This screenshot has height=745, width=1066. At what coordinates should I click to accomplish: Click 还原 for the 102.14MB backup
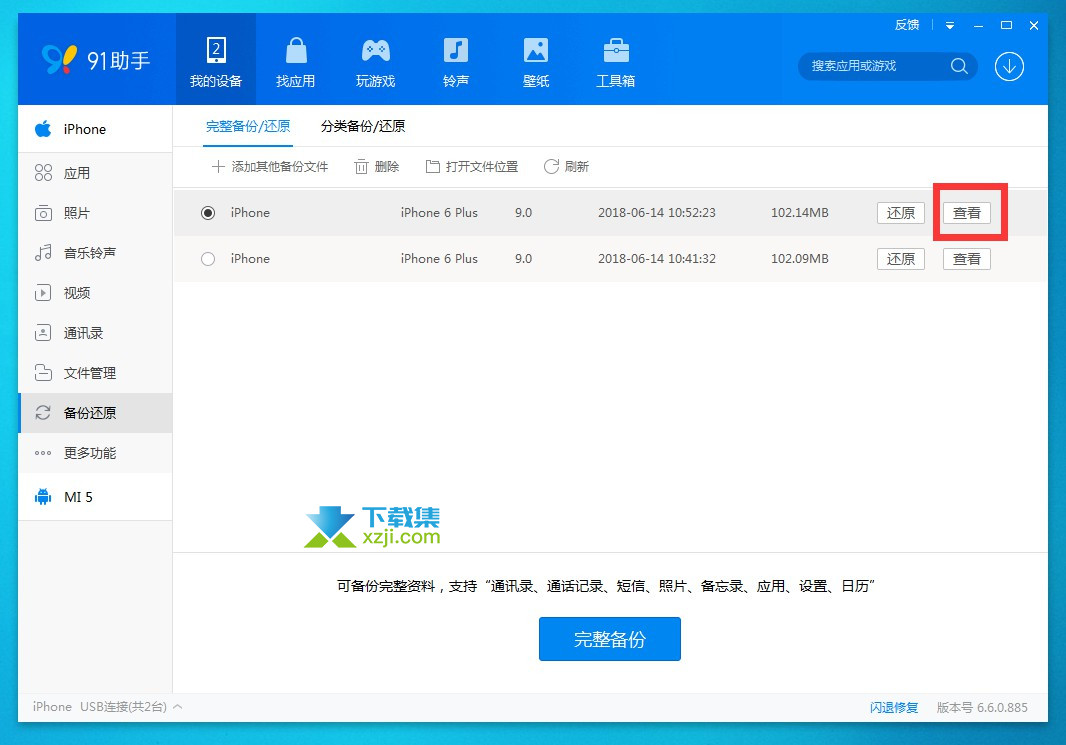click(x=901, y=213)
